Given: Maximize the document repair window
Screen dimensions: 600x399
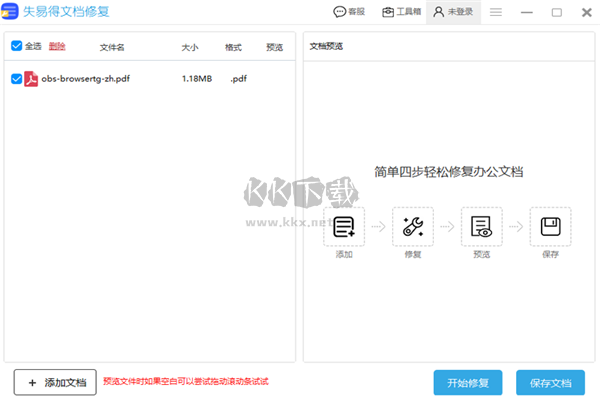Looking at the screenshot, I should (x=557, y=13).
